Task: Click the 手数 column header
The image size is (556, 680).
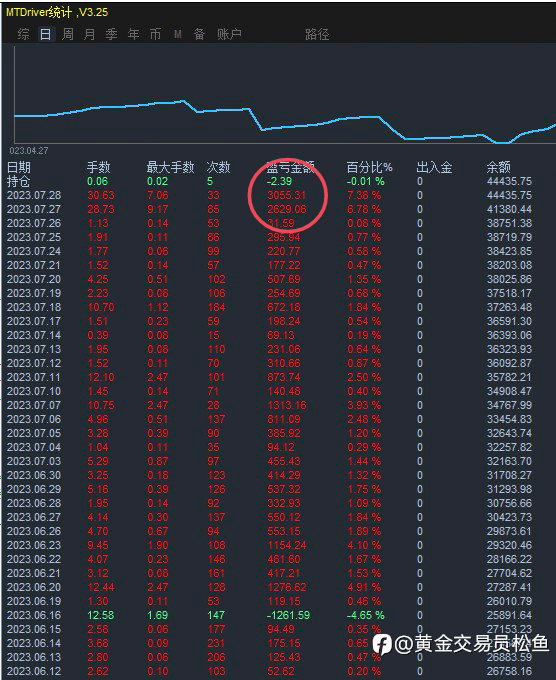Action: coord(98,167)
